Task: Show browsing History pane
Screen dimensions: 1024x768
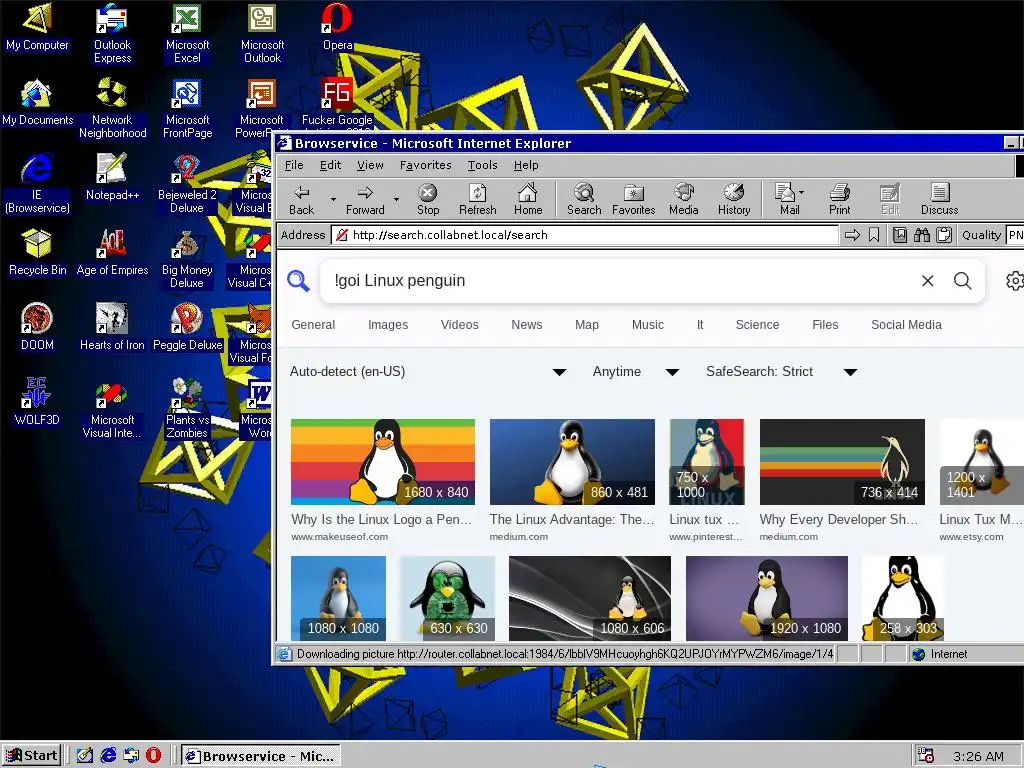Action: (x=734, y=200)
